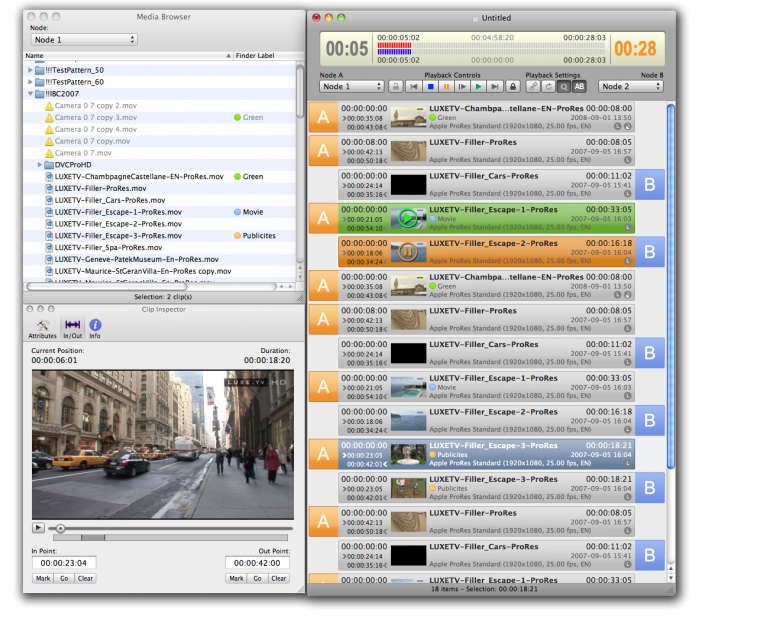Image resolution: width=767 pixels, height=622 pixels.
Task: Click the !!IBC2007 folder icon
Action: point(40,94)
